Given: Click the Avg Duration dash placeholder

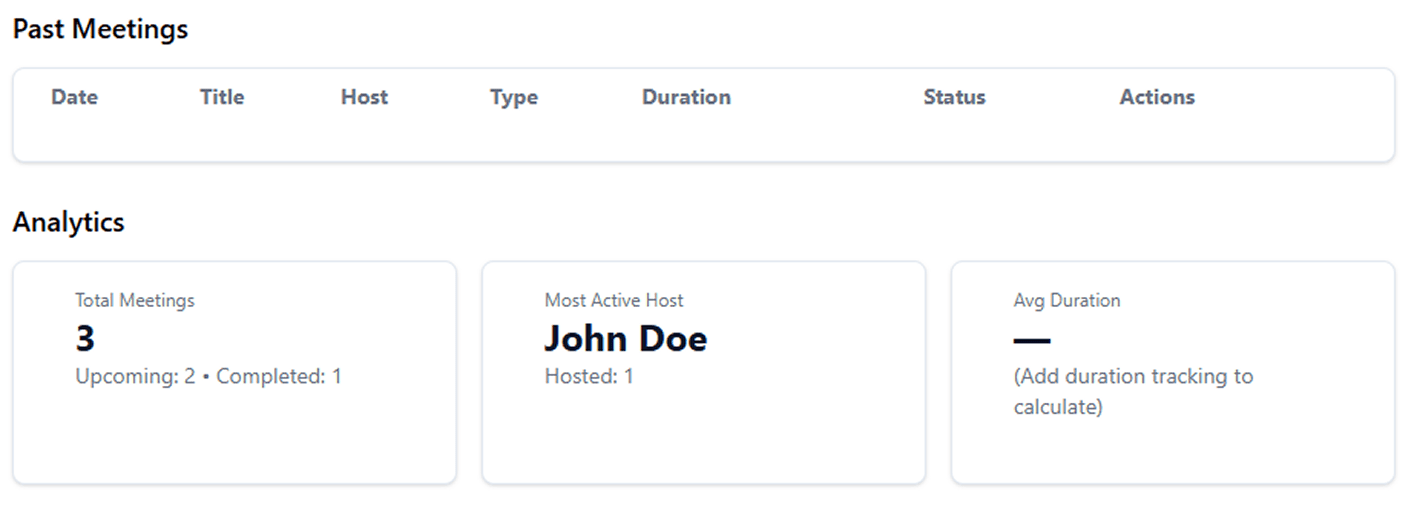Looking at the screenshot, I should [1031, 341].
